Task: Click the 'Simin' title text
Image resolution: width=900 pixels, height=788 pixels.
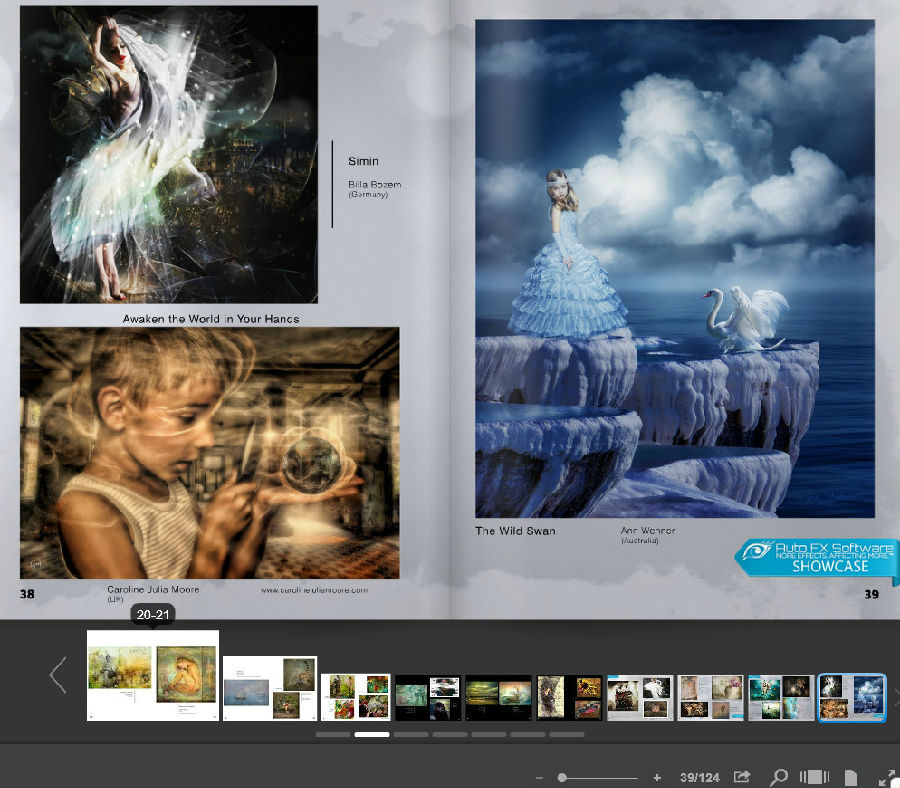Action: pos(363,161)
